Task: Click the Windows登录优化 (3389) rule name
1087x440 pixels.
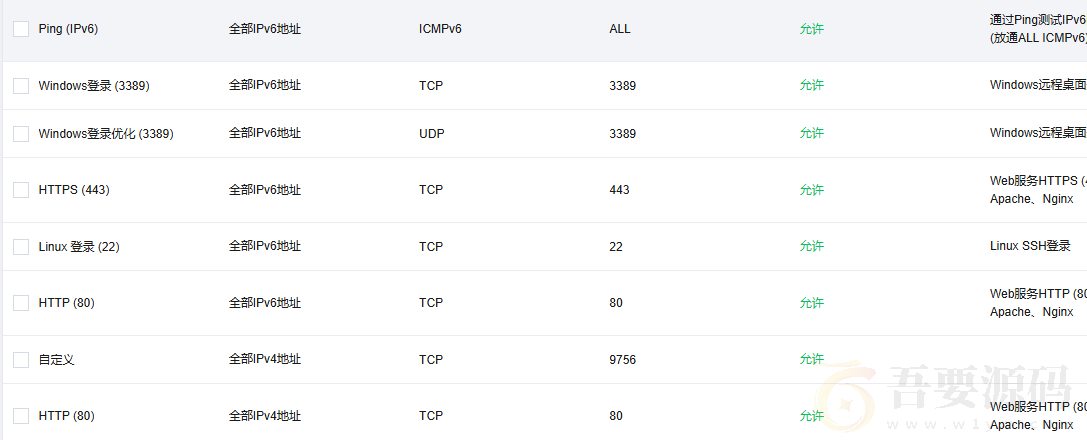Action: [x=106, y=134]
